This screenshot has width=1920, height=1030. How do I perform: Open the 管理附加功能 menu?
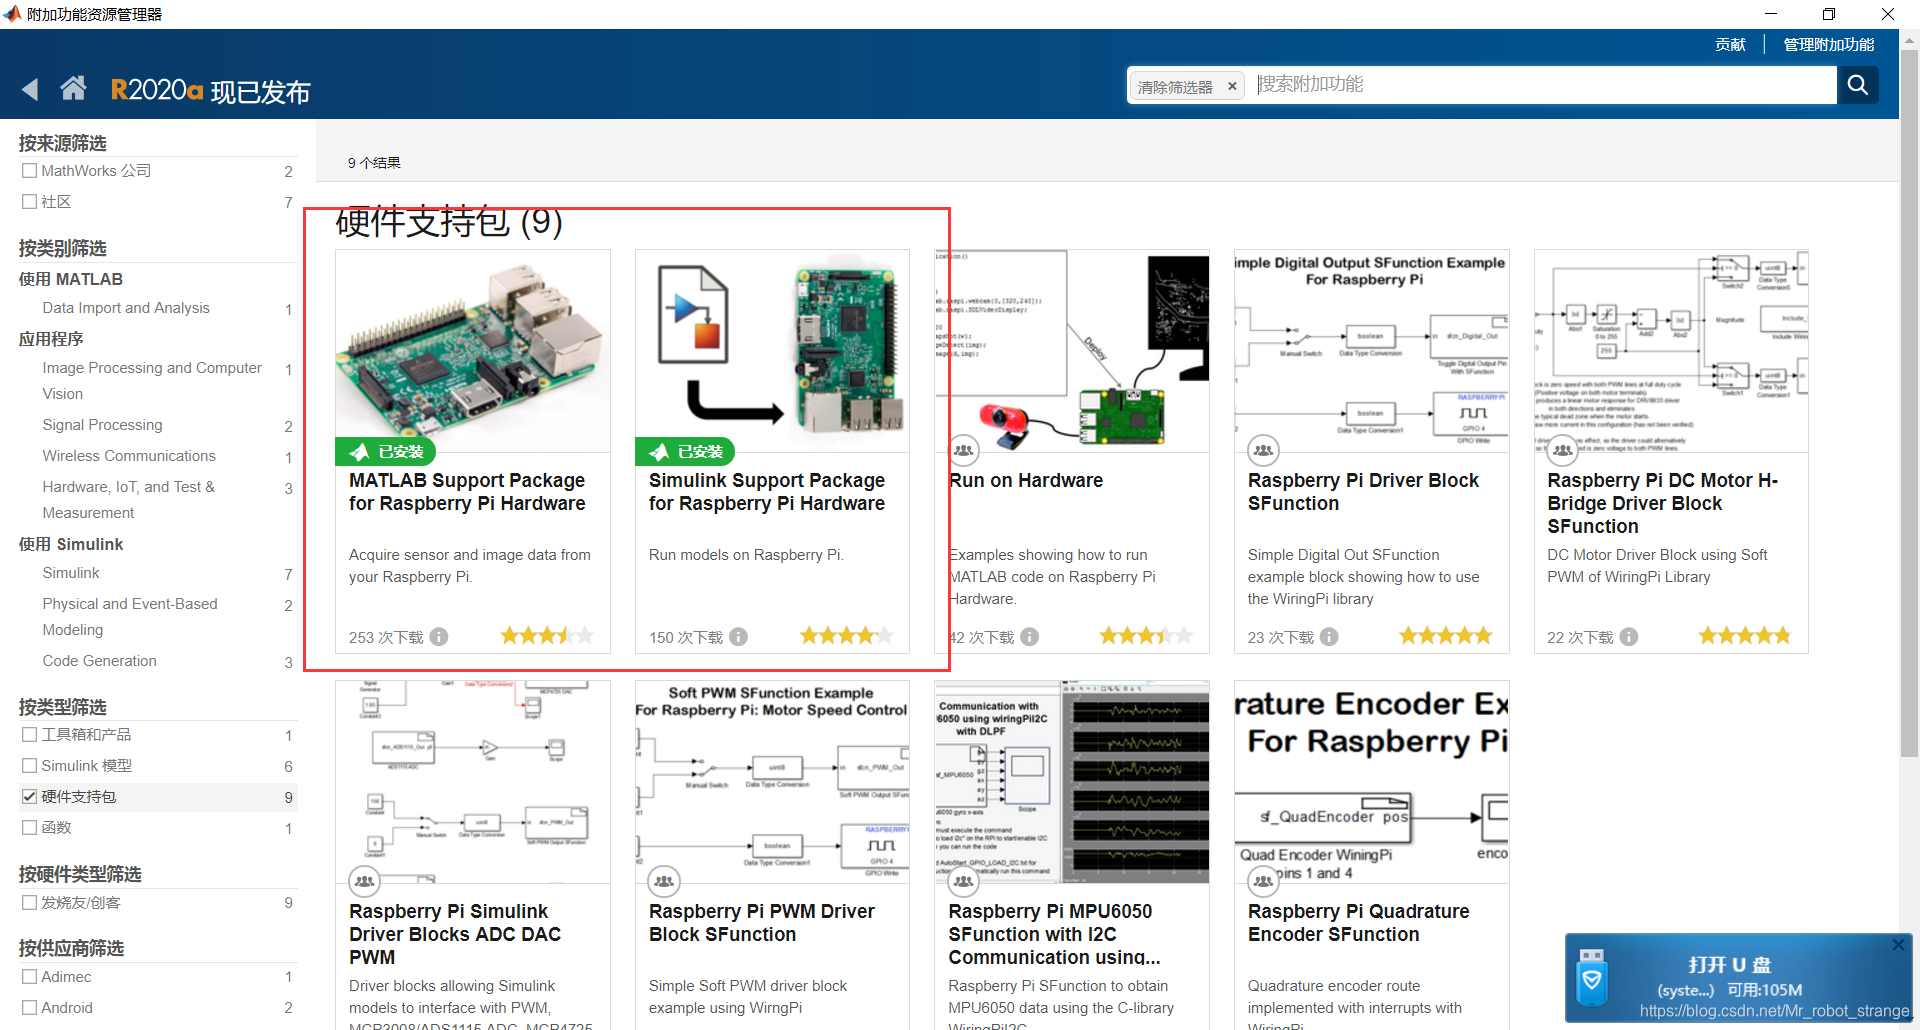[1828, 44]
